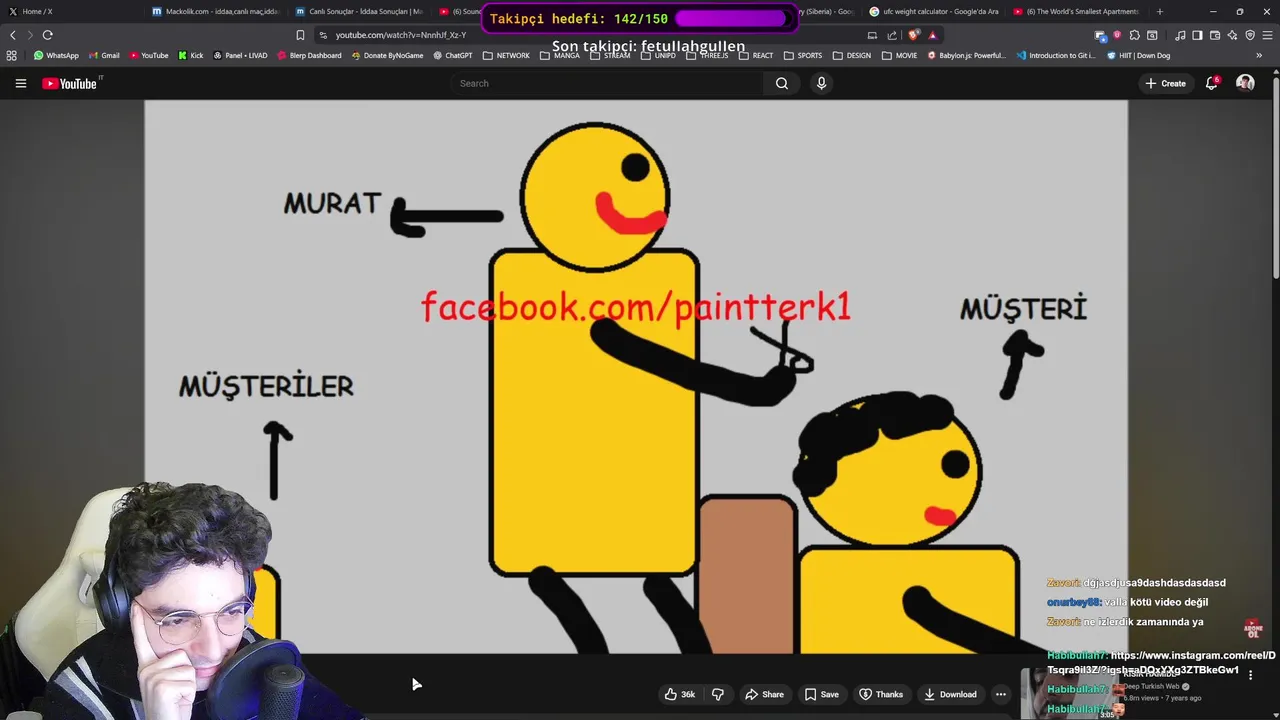Go forward in browser history
The image size is (1280, 720).
29,35
